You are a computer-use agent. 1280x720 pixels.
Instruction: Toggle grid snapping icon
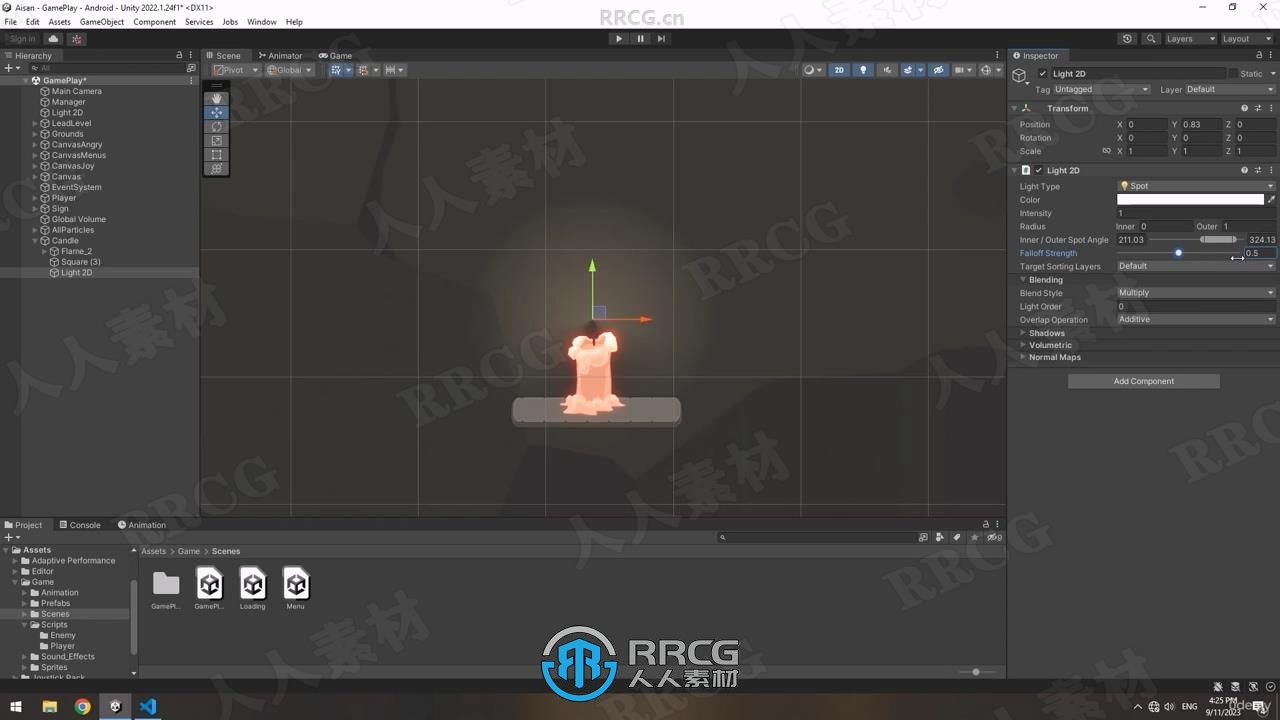click(x=366, y=70)
